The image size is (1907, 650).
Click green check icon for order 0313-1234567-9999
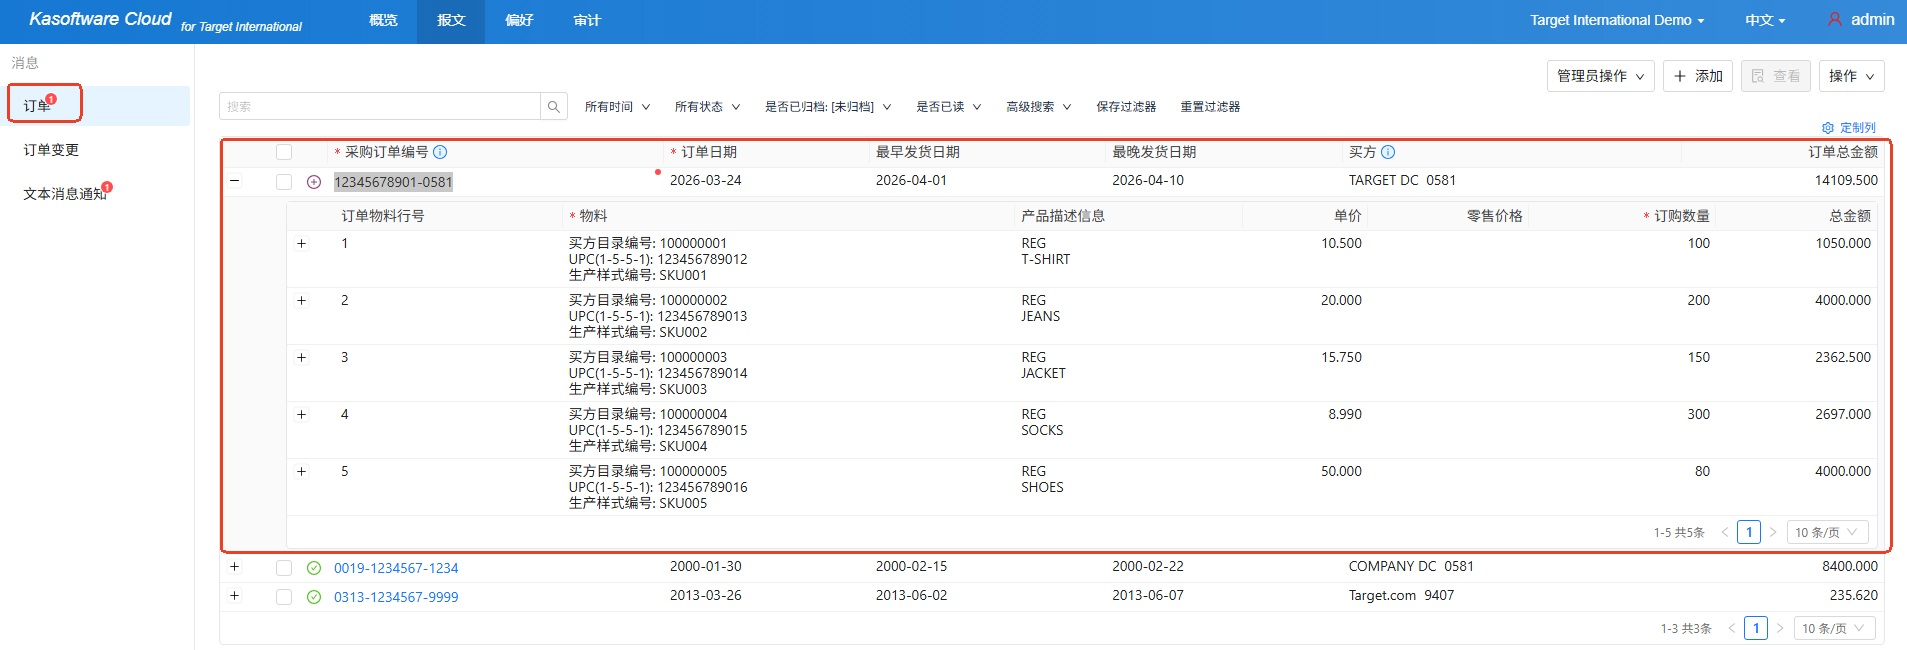pos(314,597)
